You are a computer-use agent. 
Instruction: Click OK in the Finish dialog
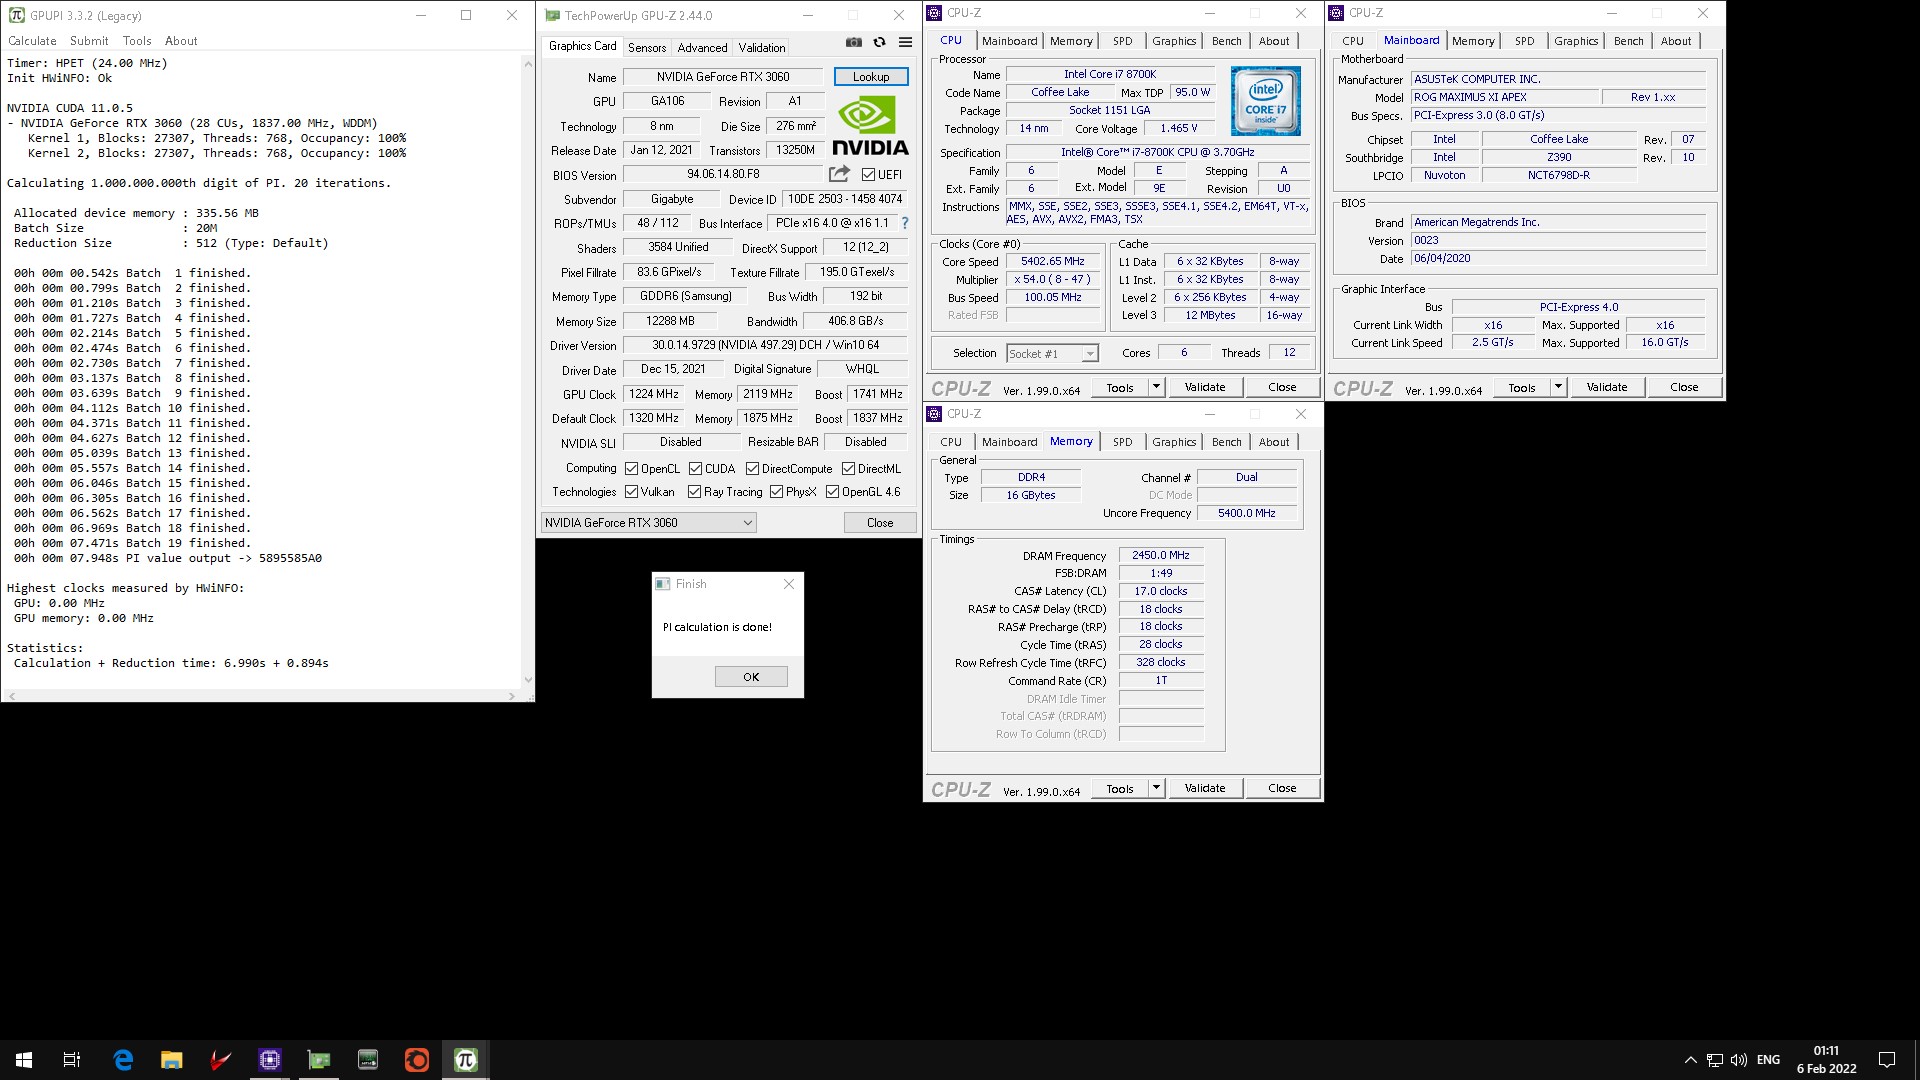tap(751, 677)
